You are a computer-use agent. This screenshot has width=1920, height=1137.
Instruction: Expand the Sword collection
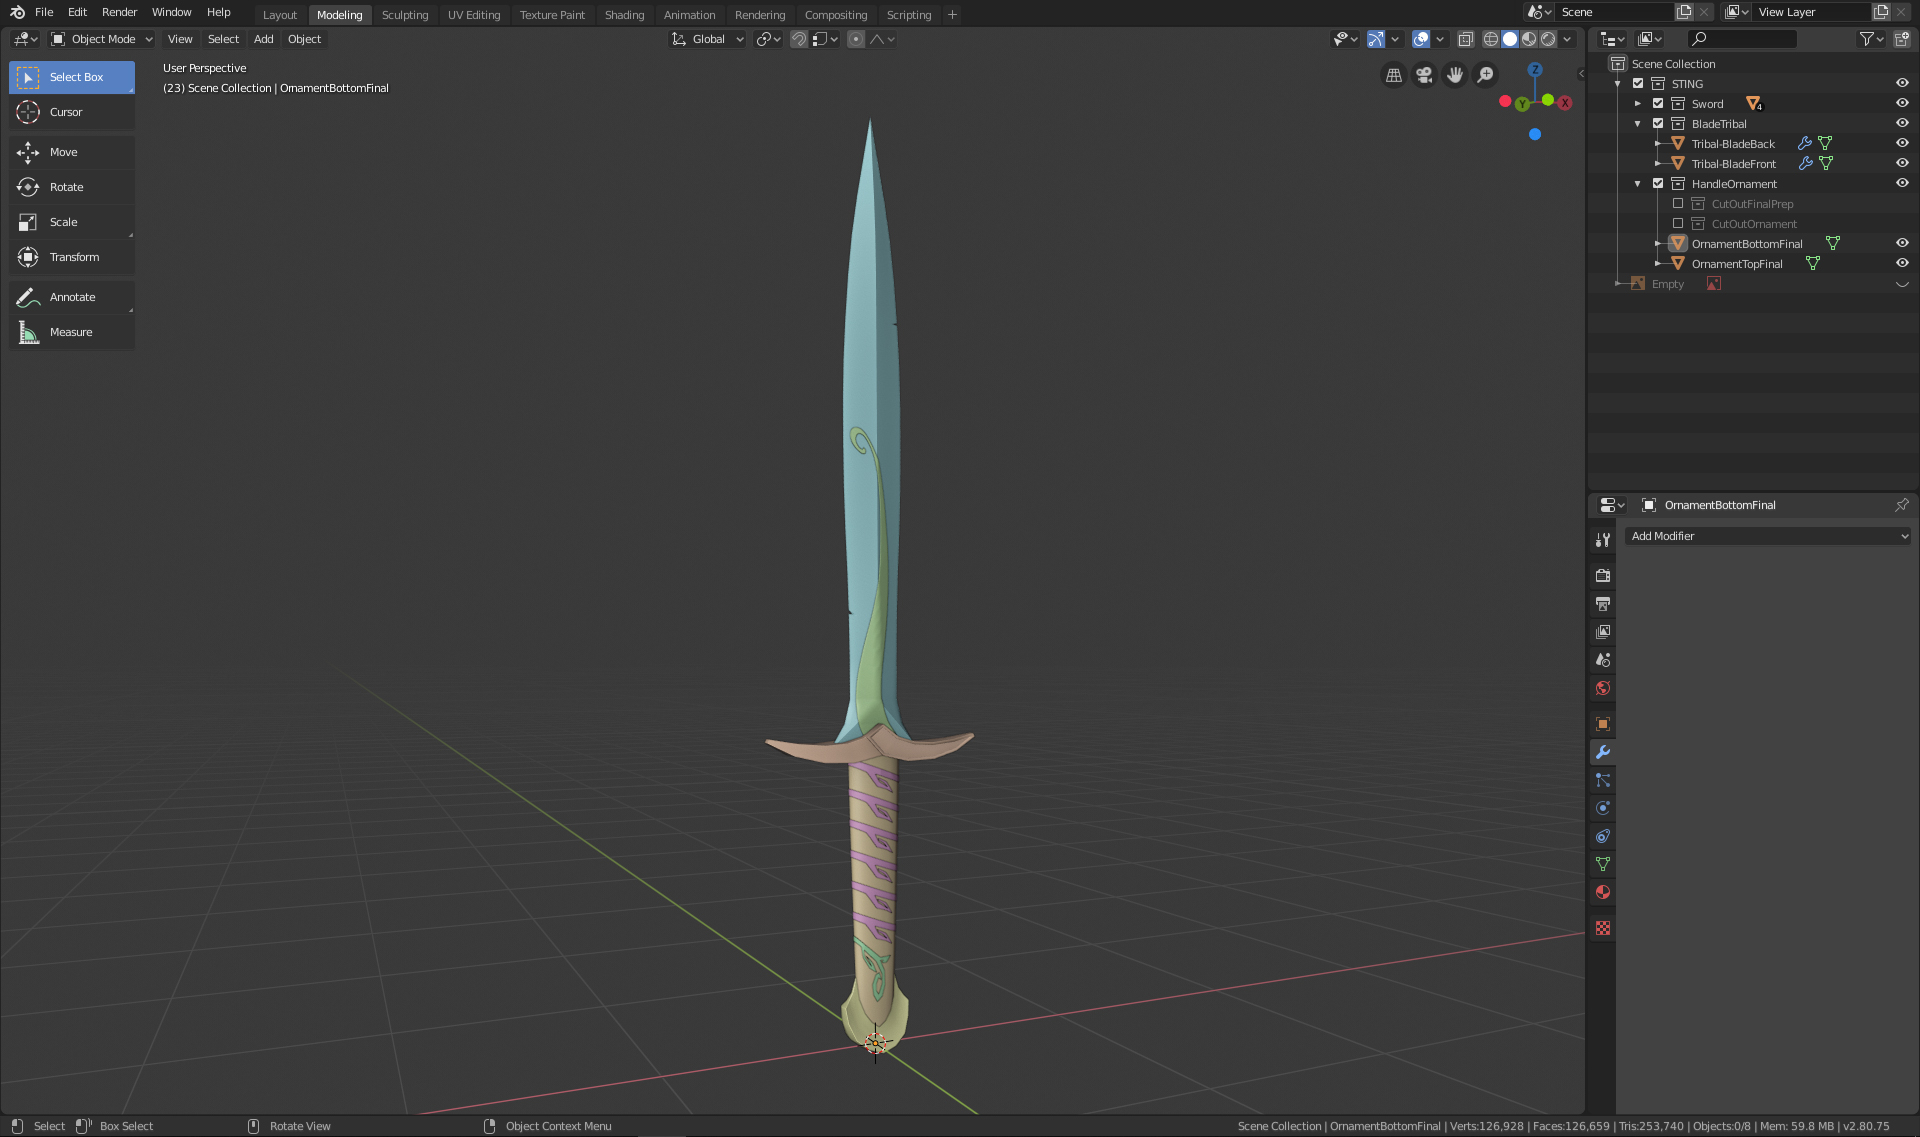pyautogui.click(x=1638, y=104)
